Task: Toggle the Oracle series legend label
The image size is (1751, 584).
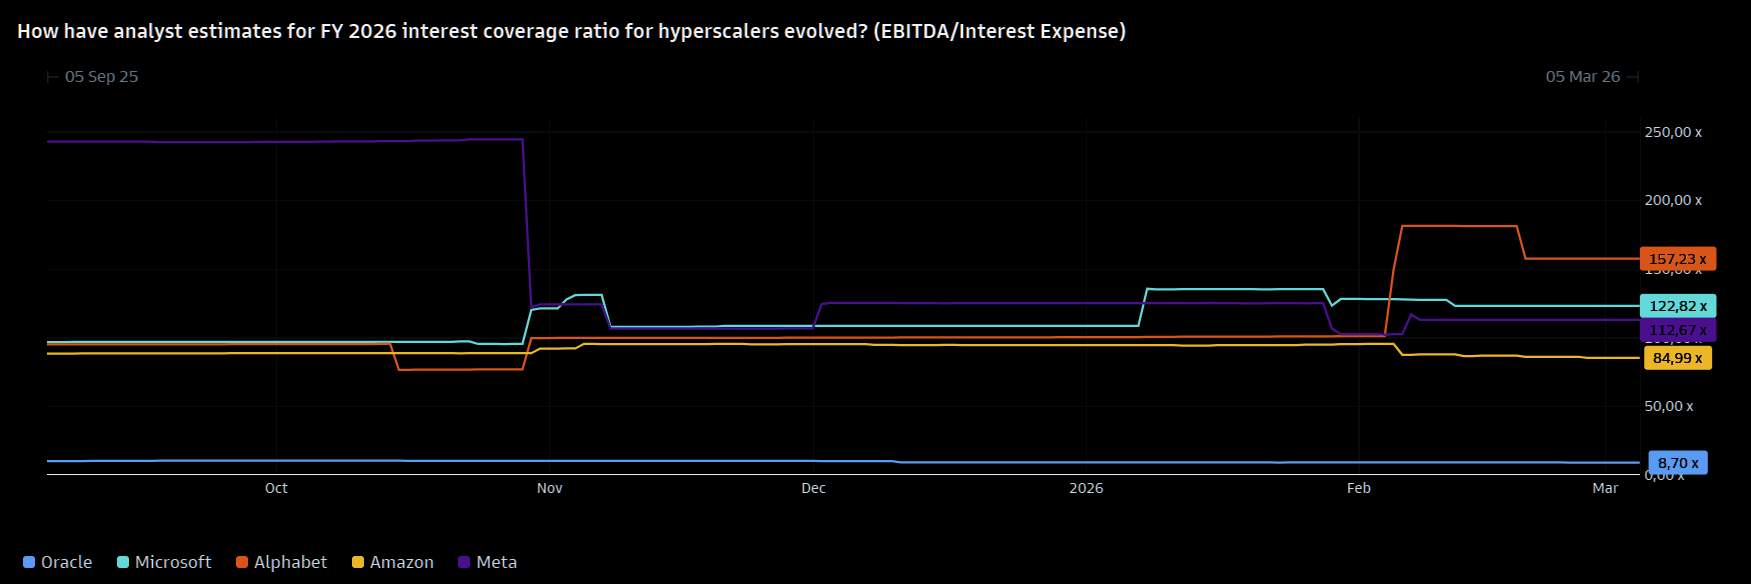Action: 66,562
